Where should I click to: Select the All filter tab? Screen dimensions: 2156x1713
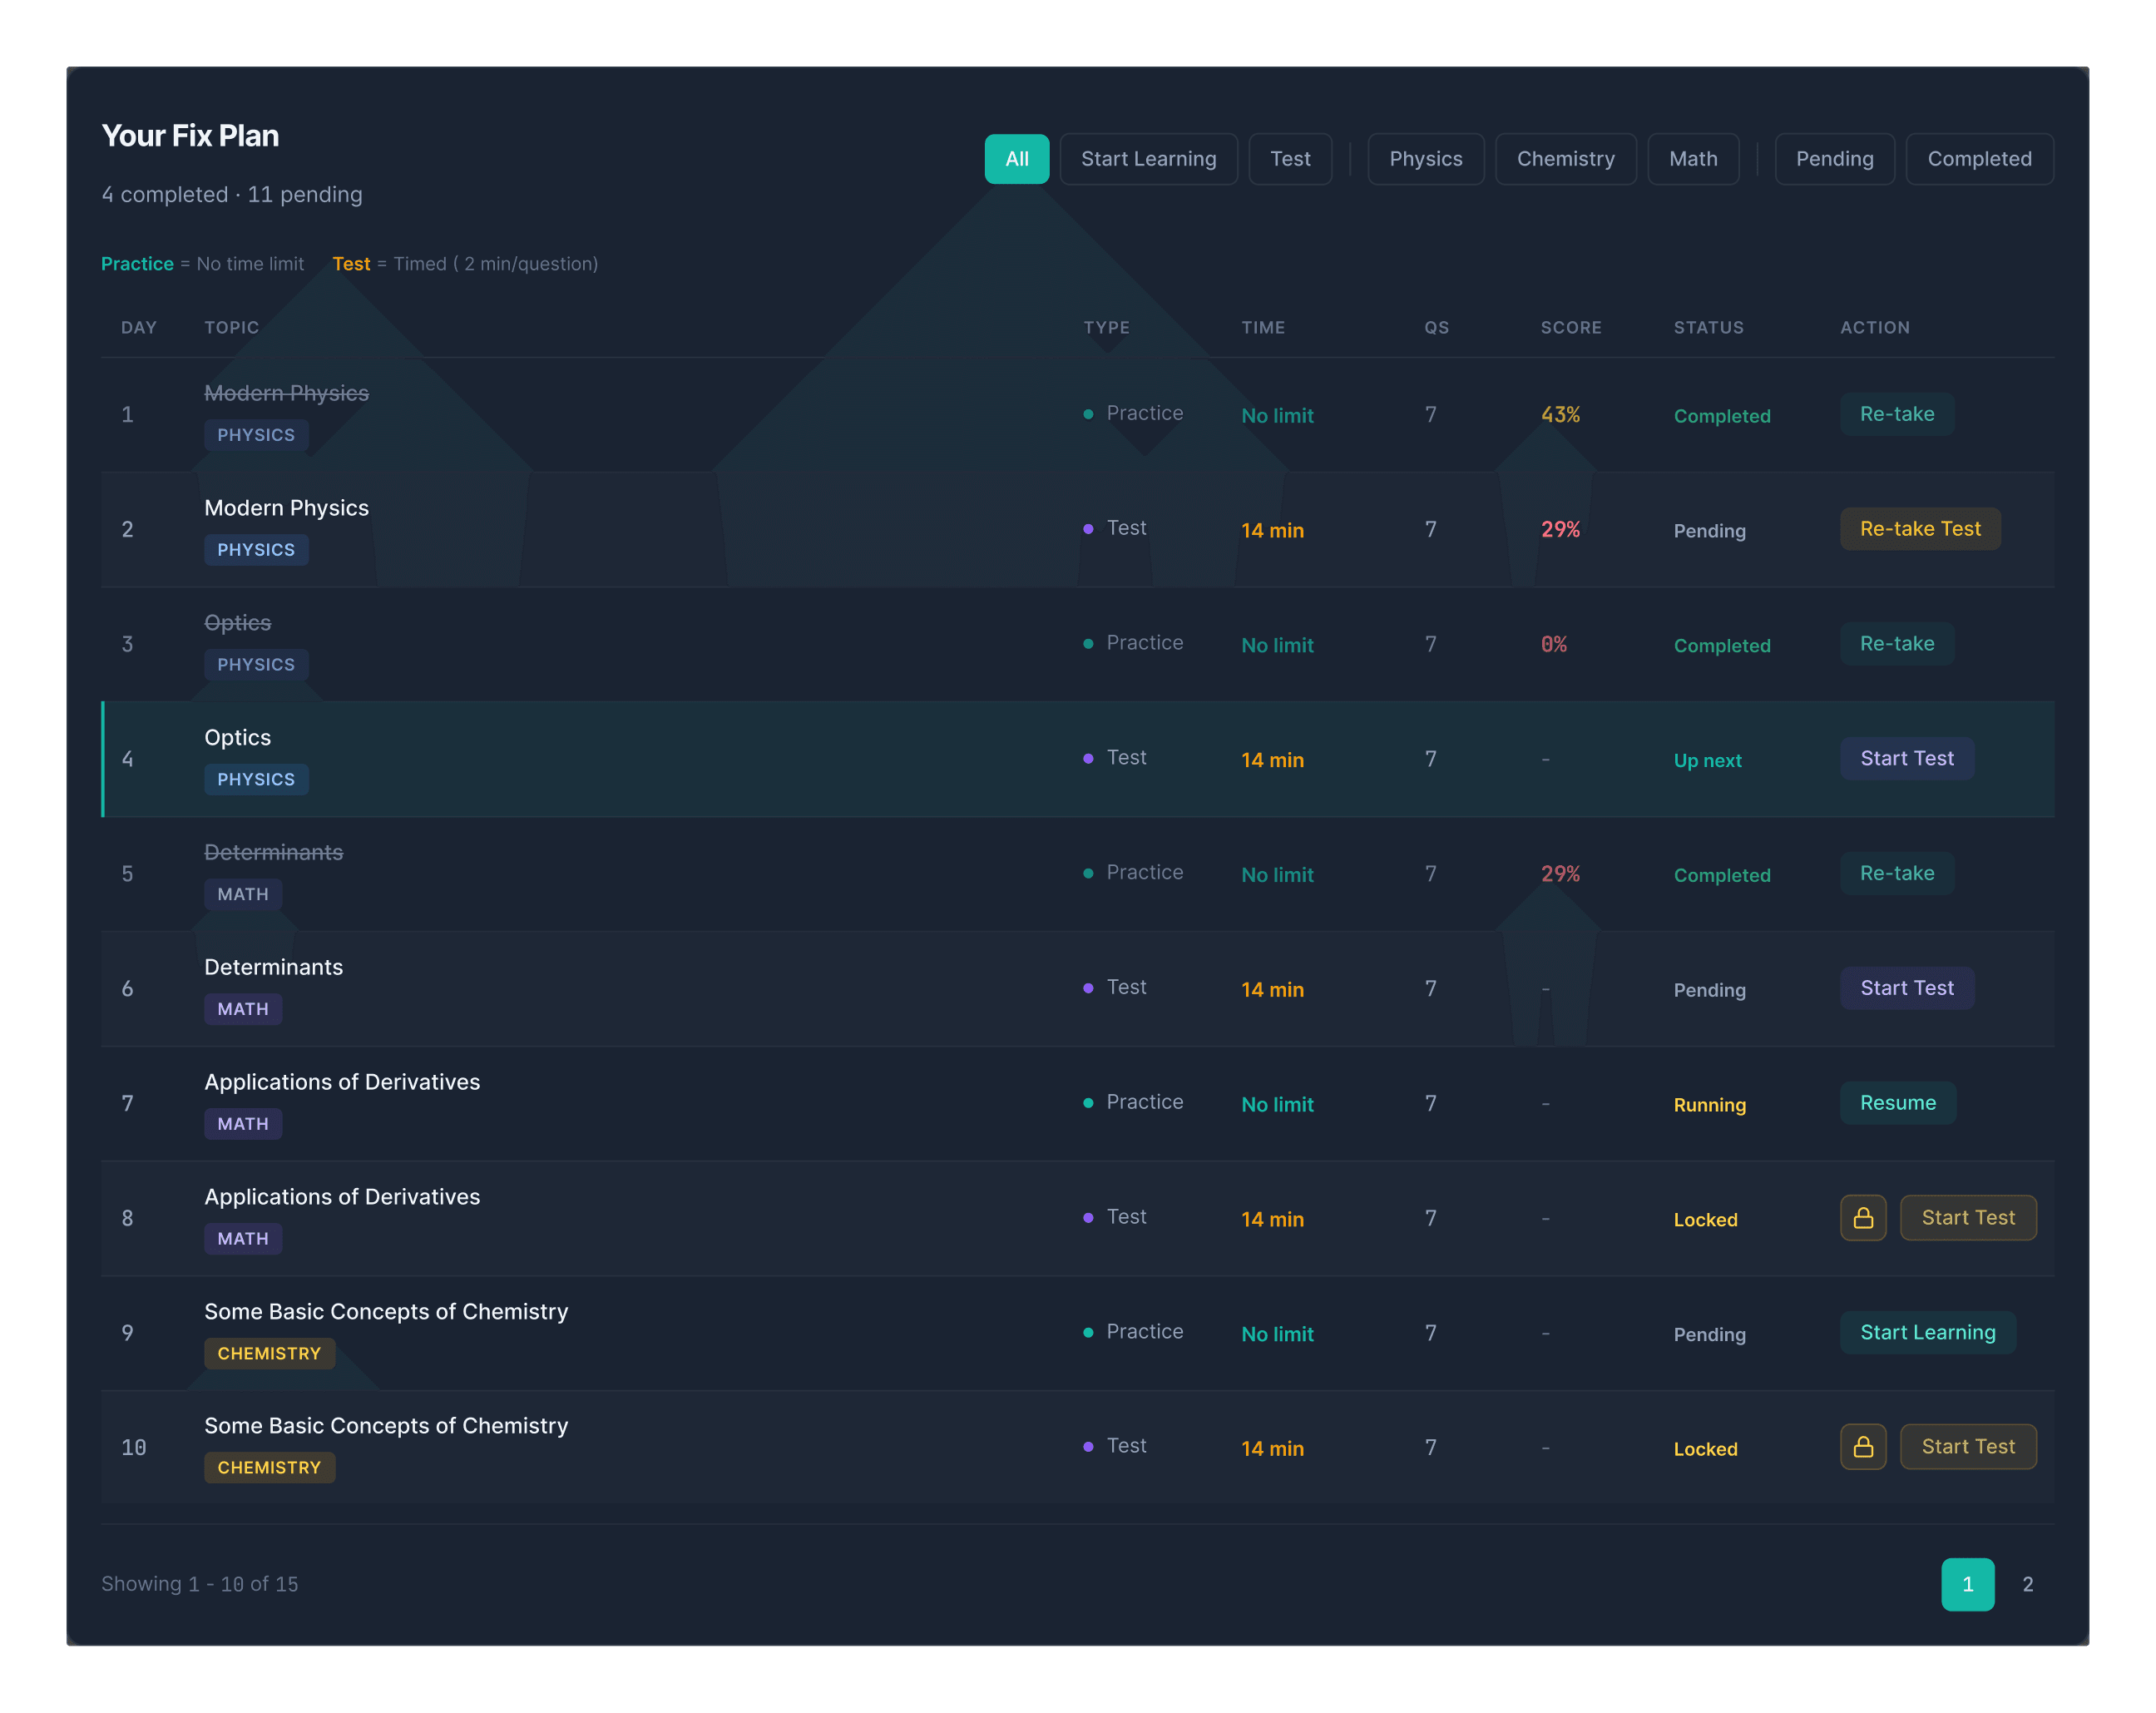coord(1016,159)
